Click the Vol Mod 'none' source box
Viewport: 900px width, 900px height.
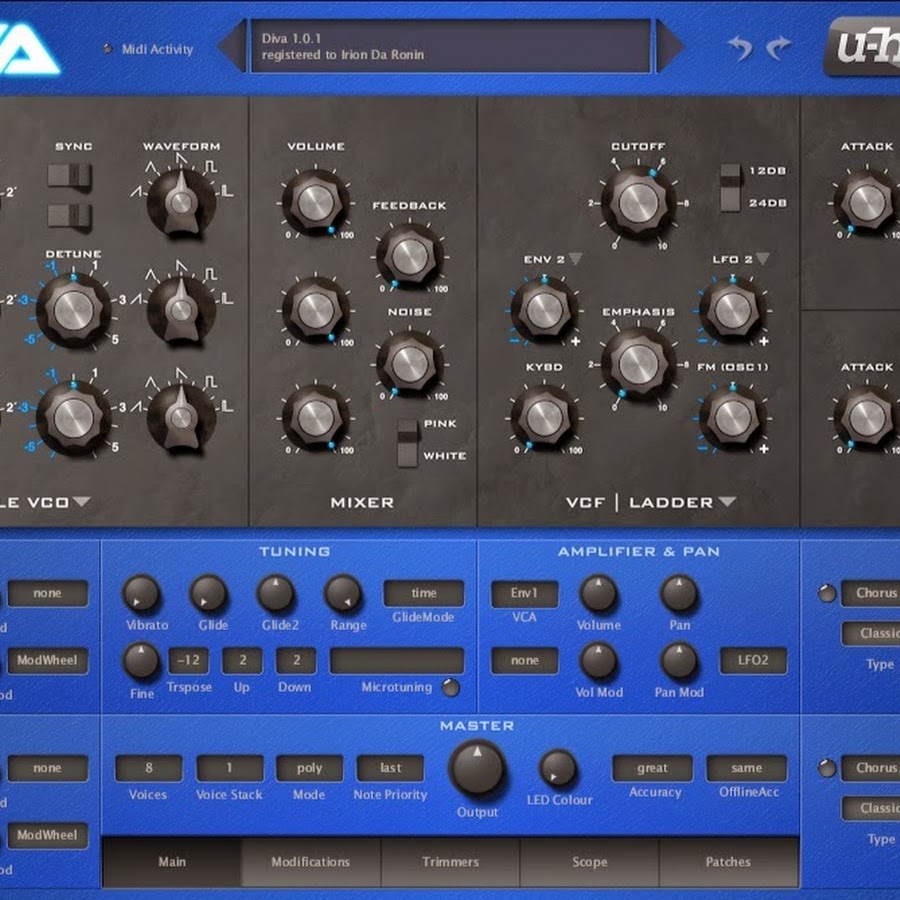524,661
